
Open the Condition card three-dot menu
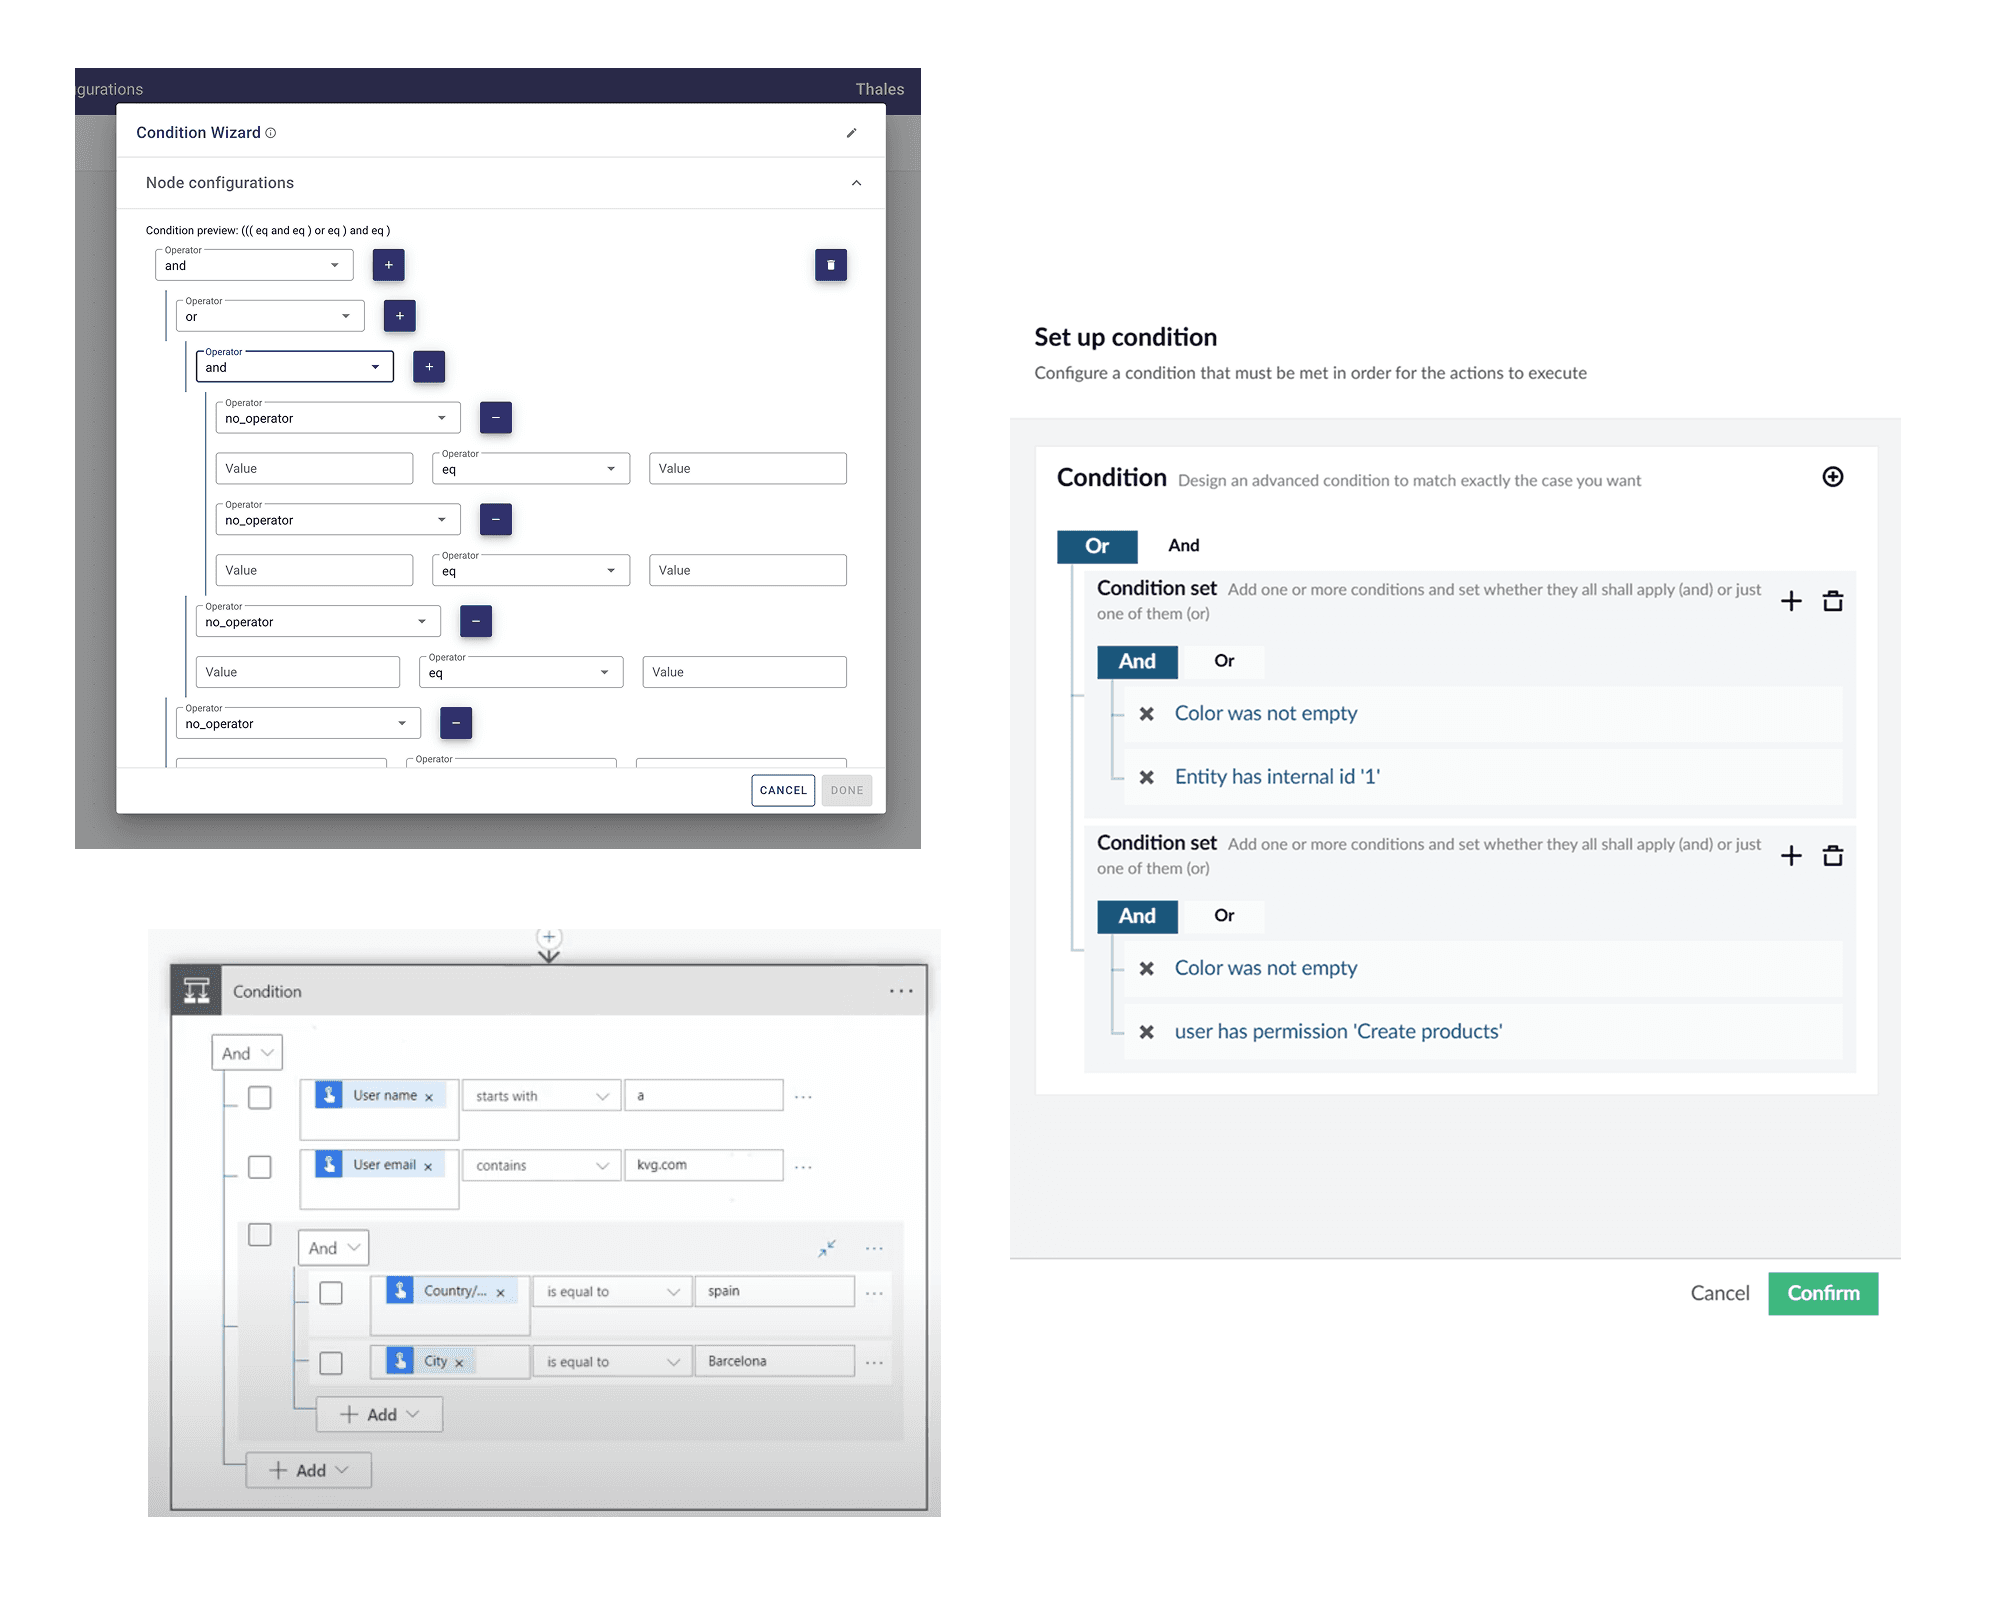[900, 991]
